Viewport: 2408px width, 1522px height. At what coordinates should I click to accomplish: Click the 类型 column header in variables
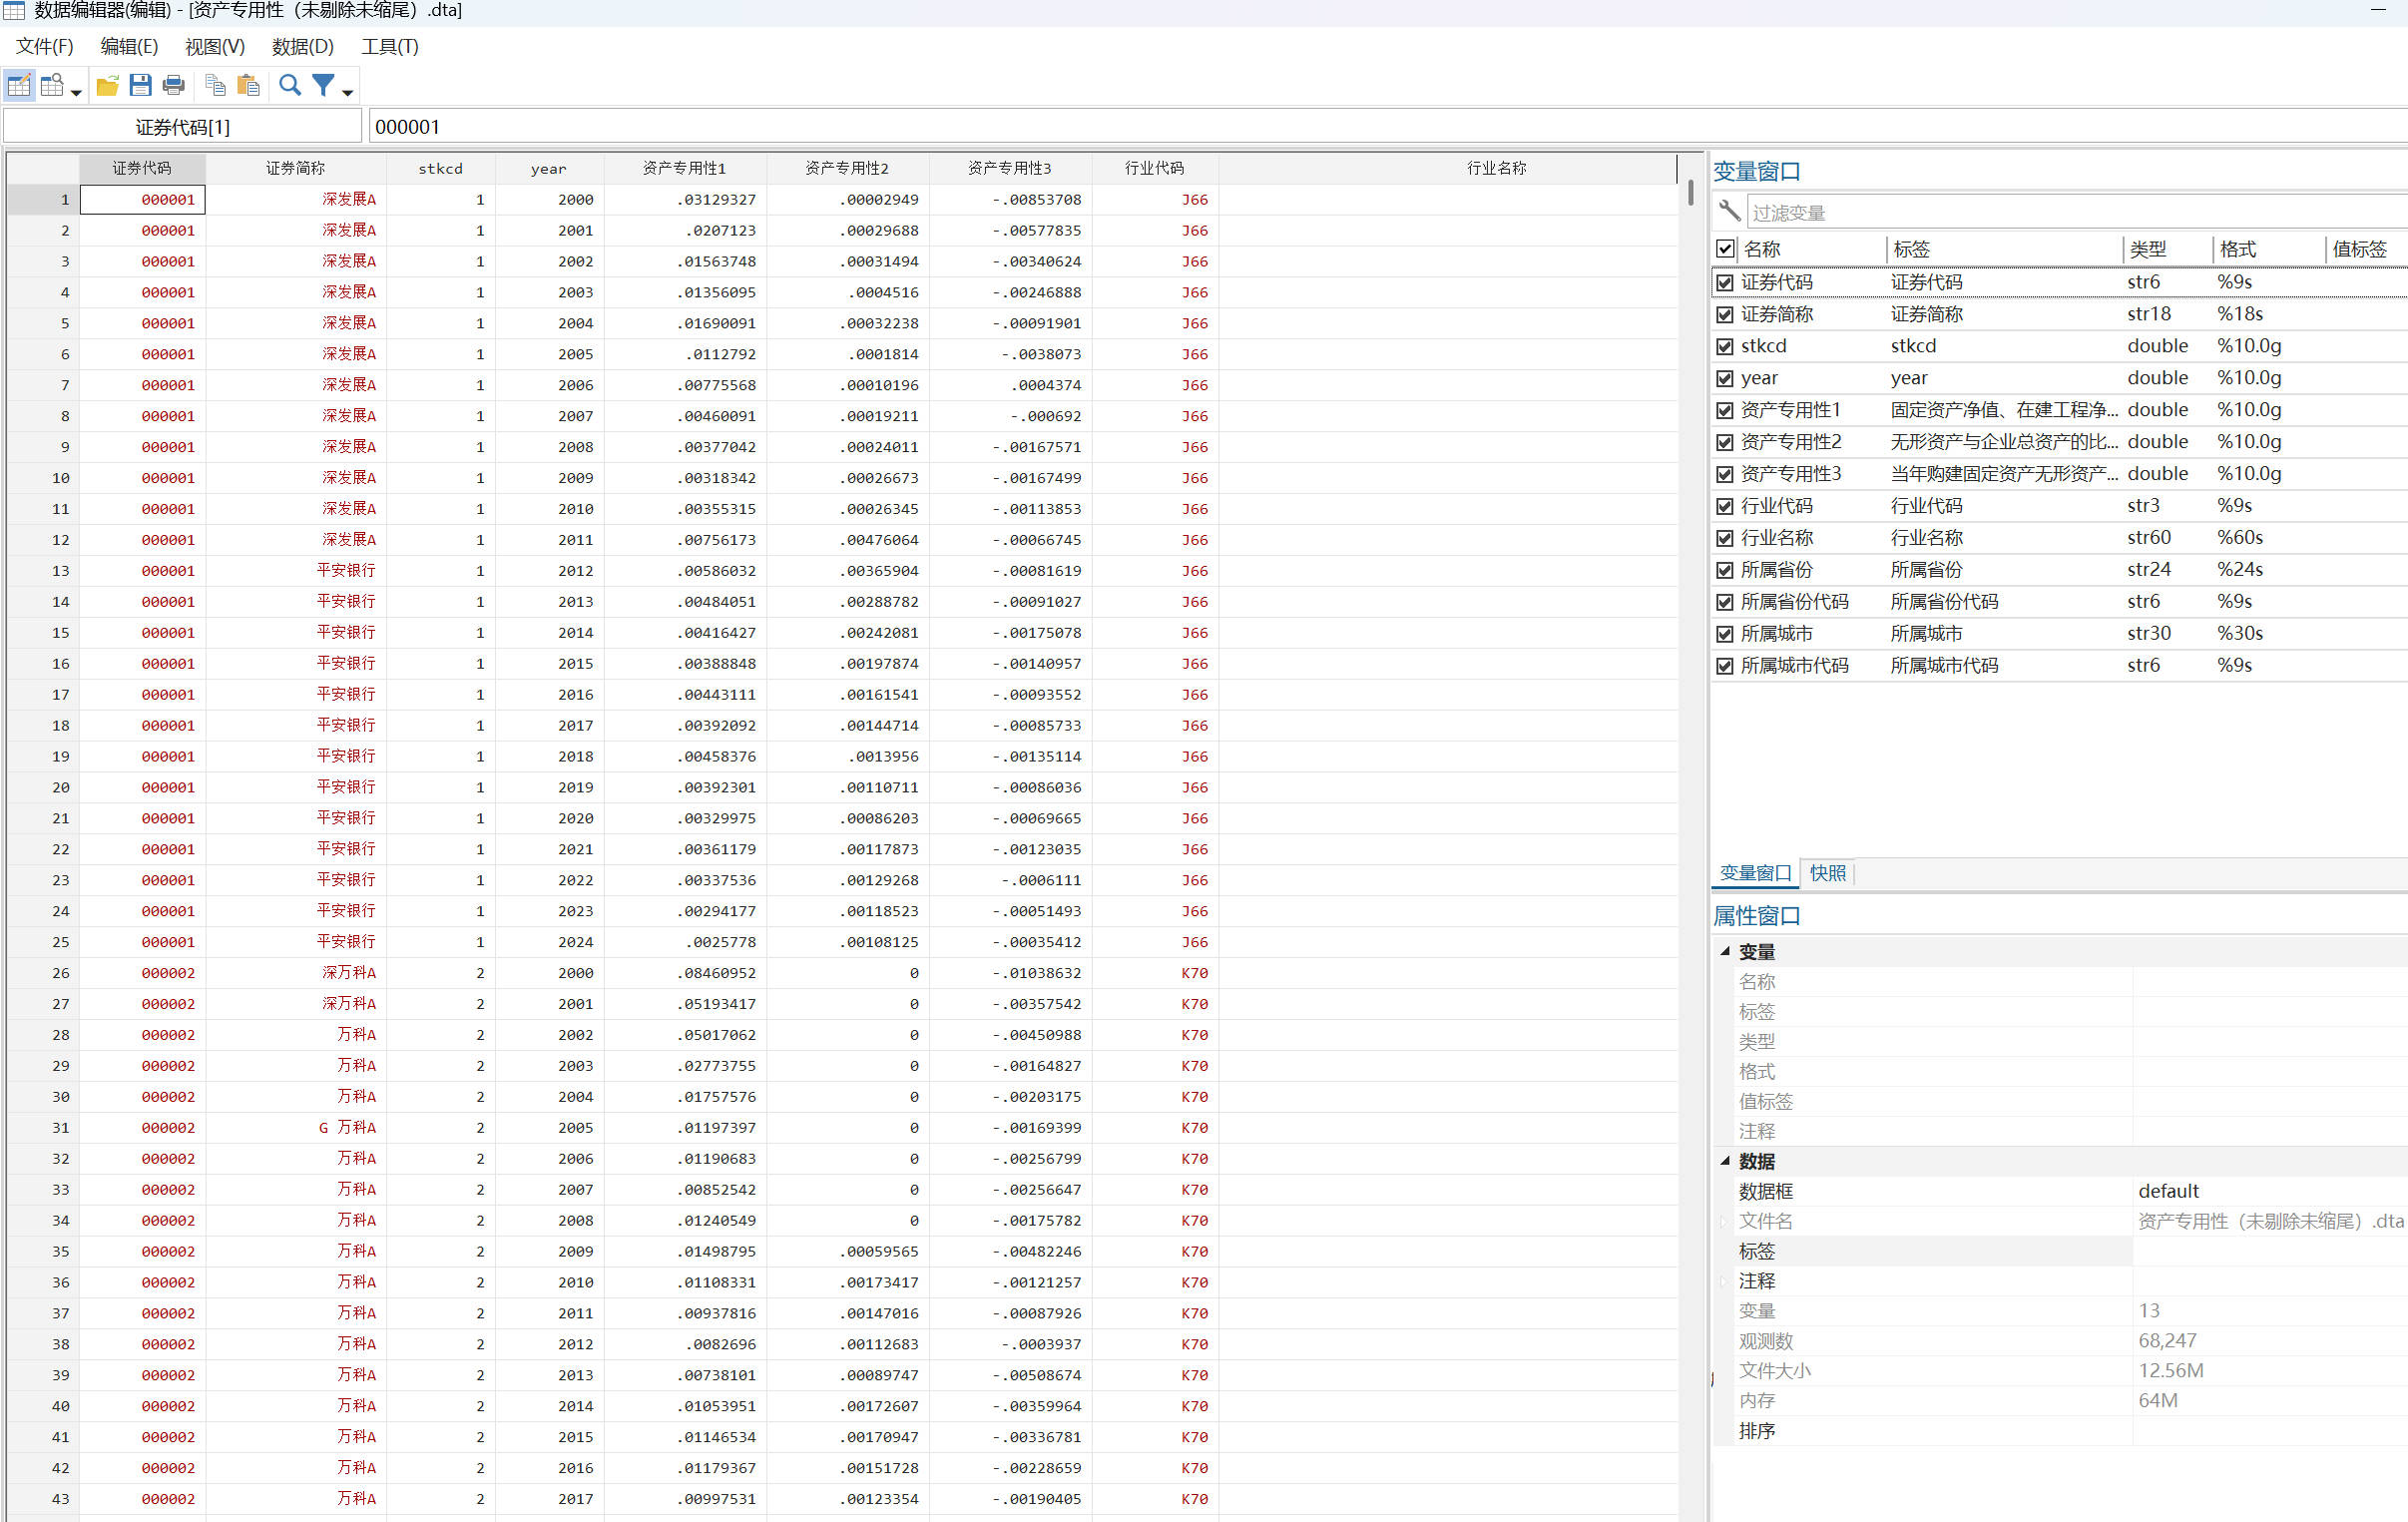coord(2147,249)
